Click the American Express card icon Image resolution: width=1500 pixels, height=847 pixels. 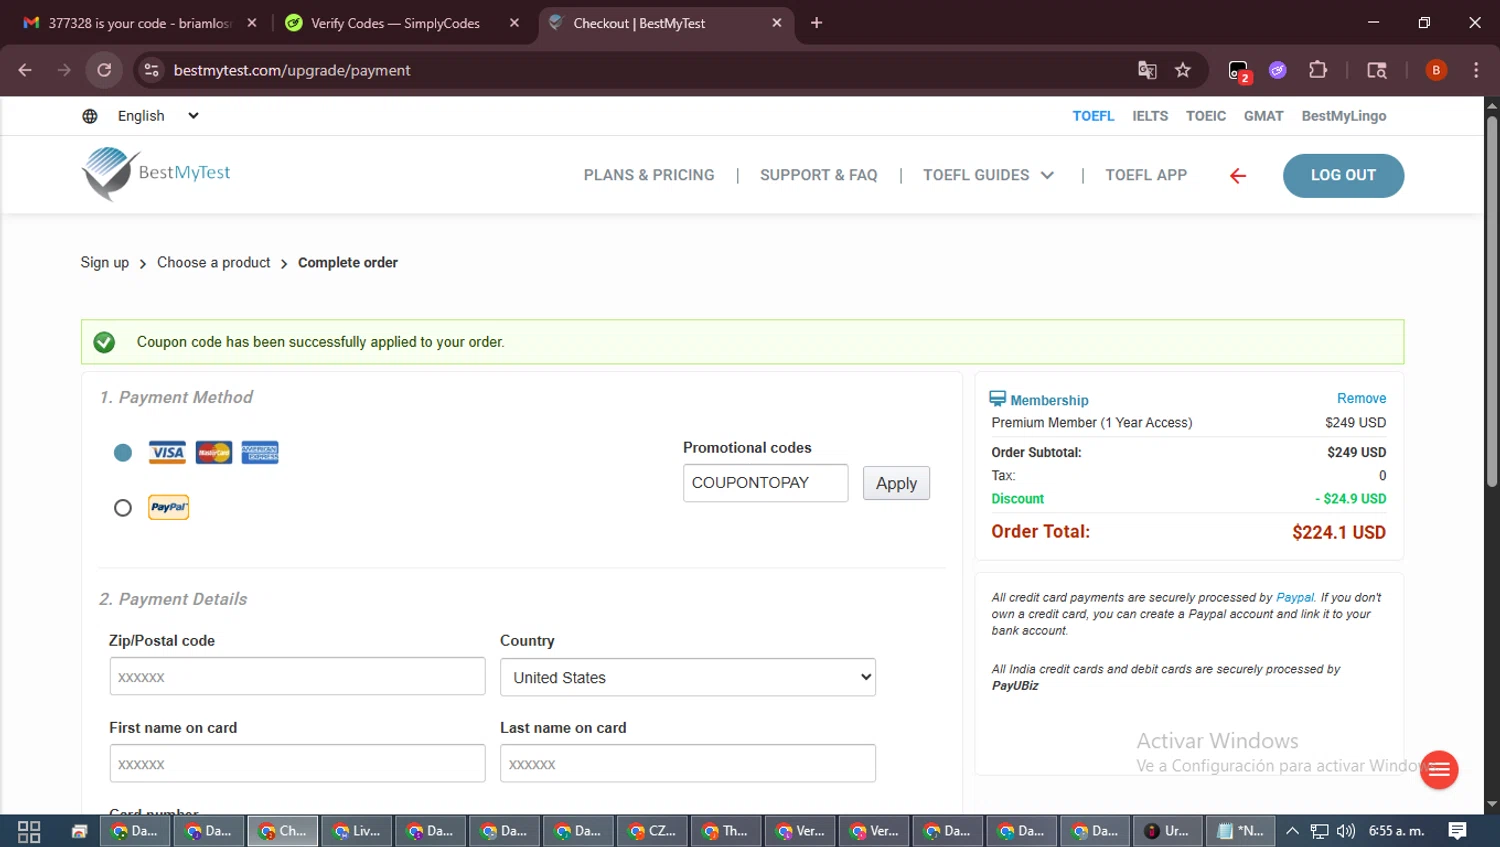[260, 452]
